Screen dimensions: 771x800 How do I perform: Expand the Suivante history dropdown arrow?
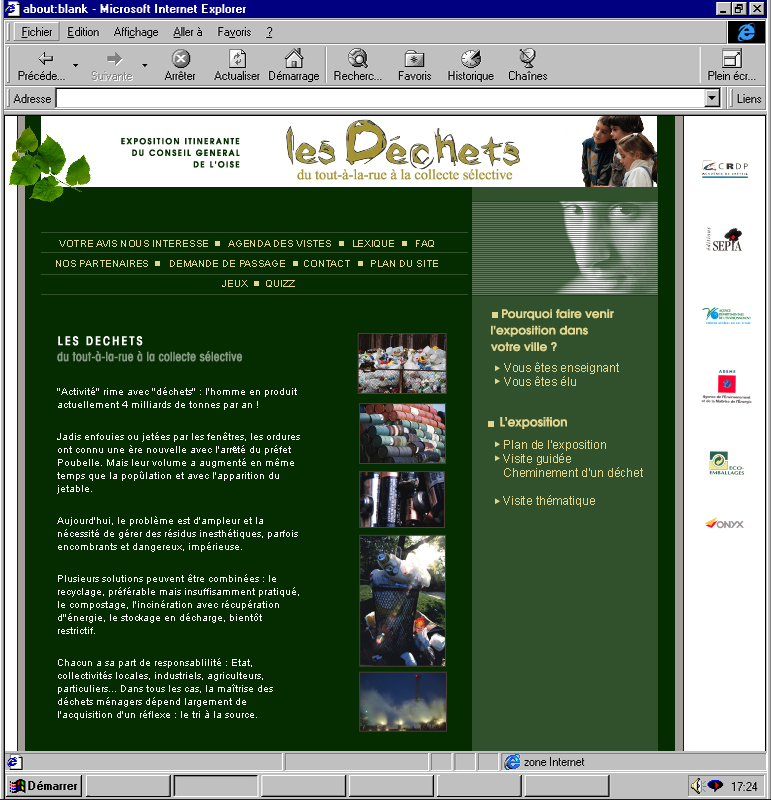144,66
